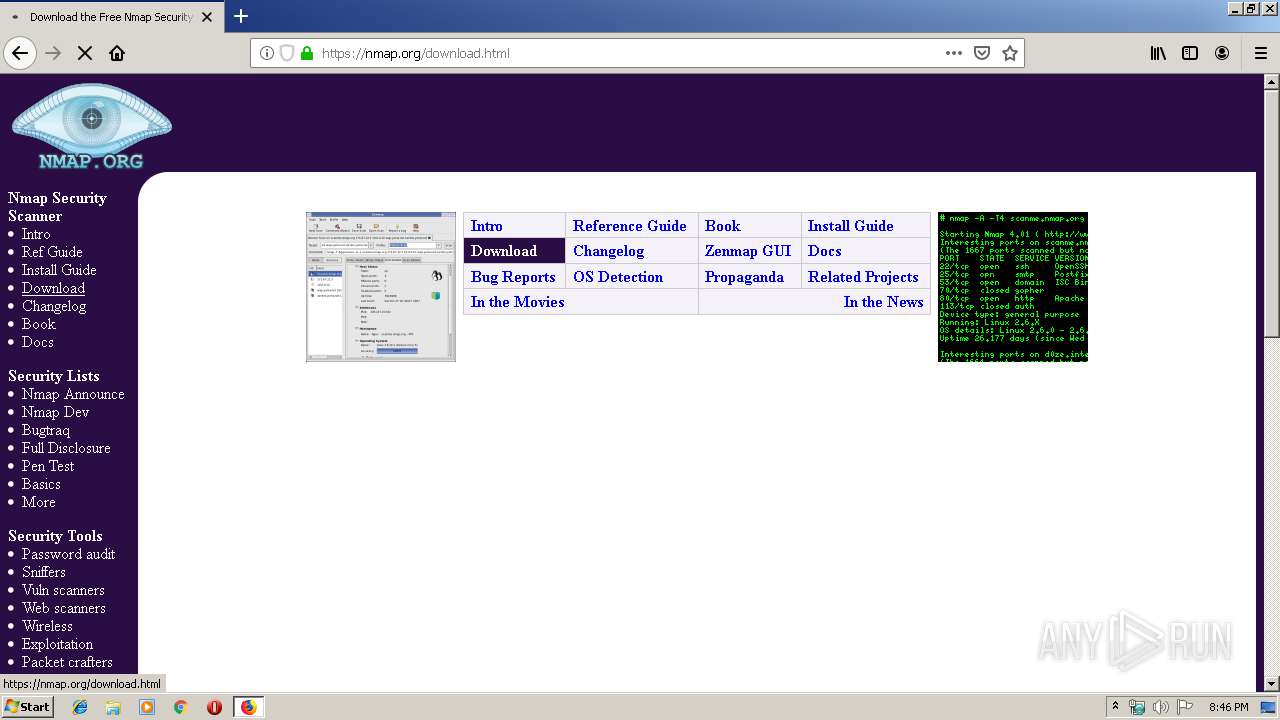The width and height of the screenshot is (1280, 720).
Task: Open Intro in the center navigation table
Action: pos(487,226)
